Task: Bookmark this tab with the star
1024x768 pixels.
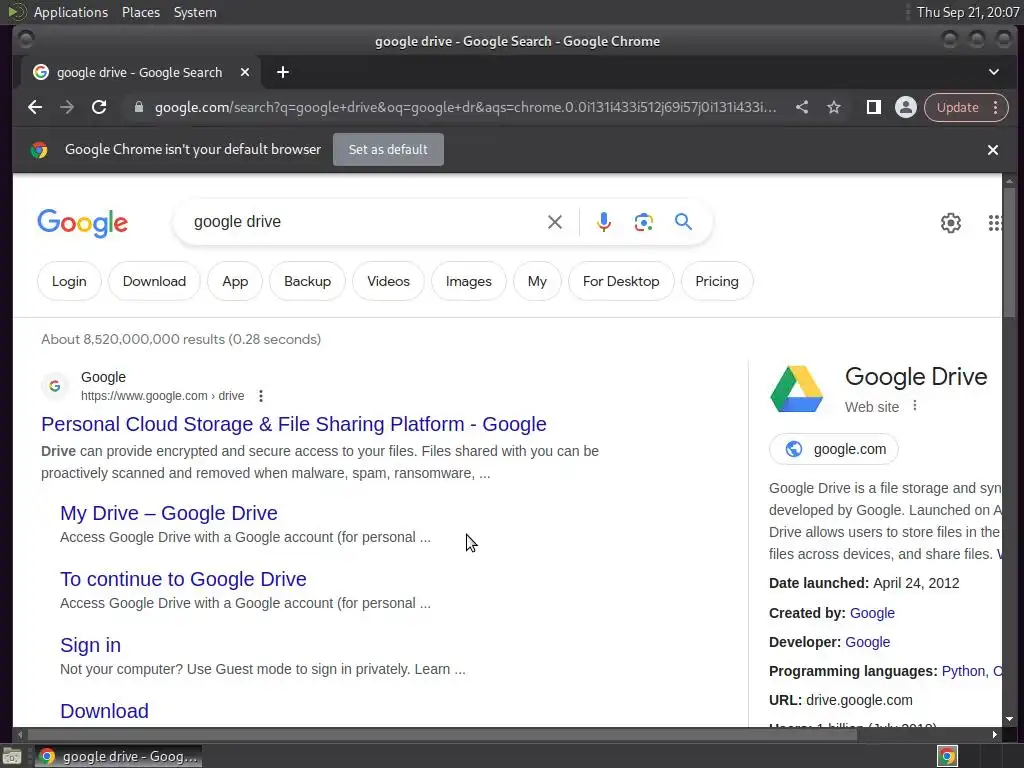Action: (x=834, y=107)
